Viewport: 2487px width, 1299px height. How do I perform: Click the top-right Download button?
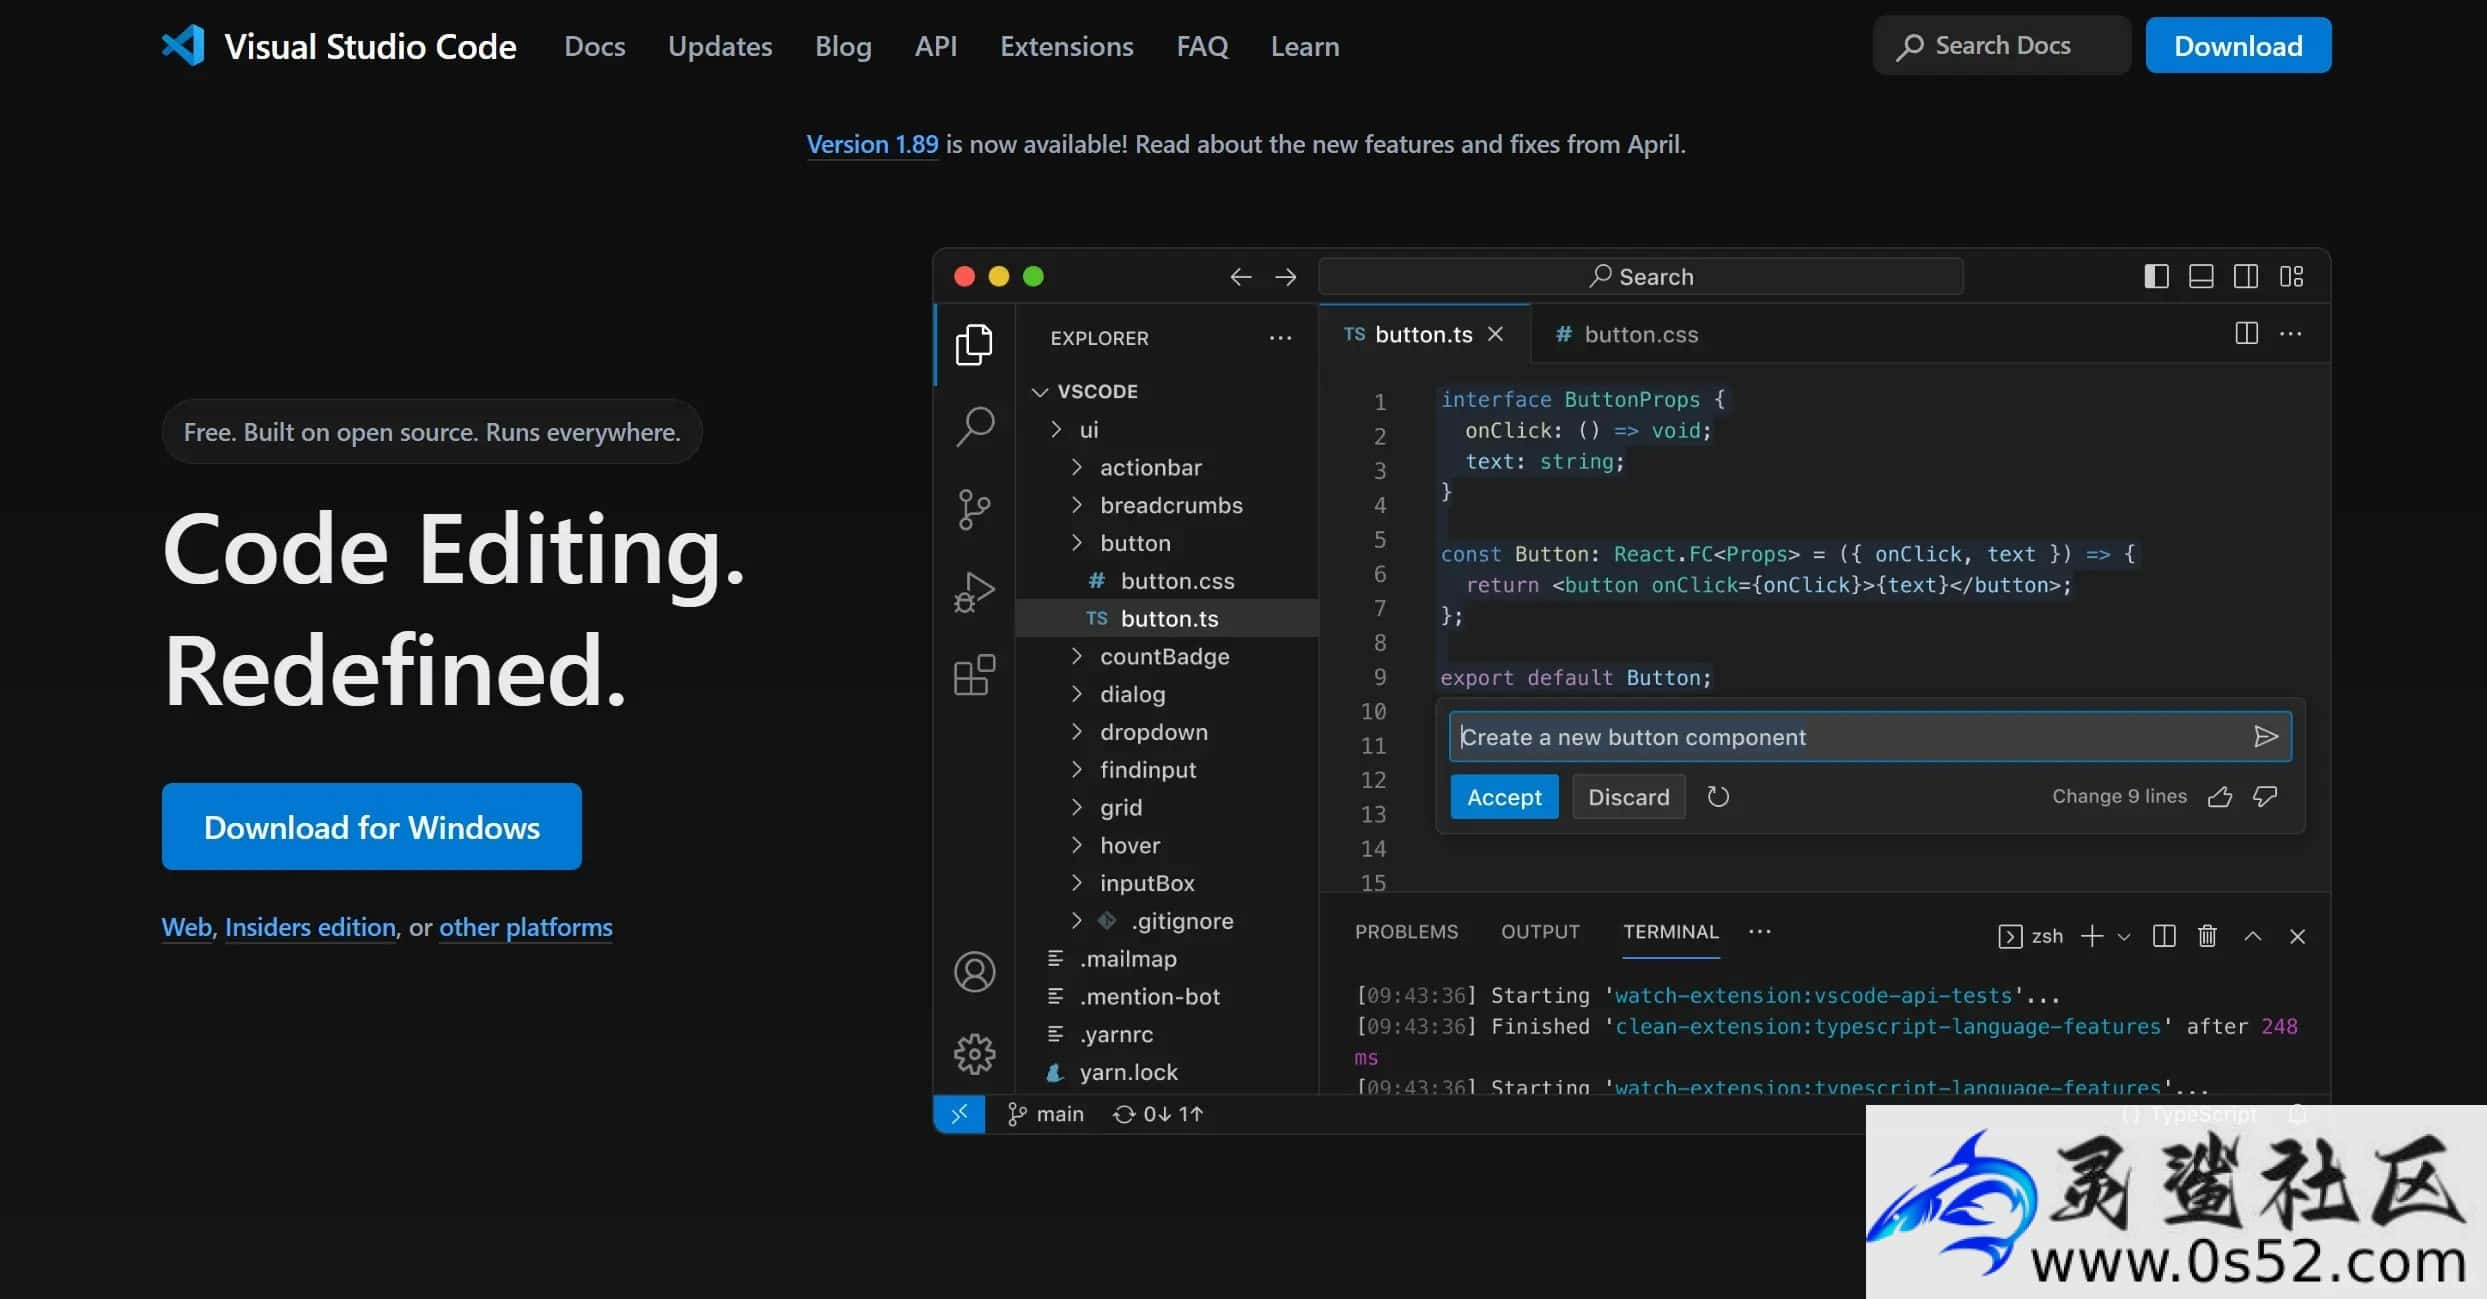click(x=2238, y=45)
